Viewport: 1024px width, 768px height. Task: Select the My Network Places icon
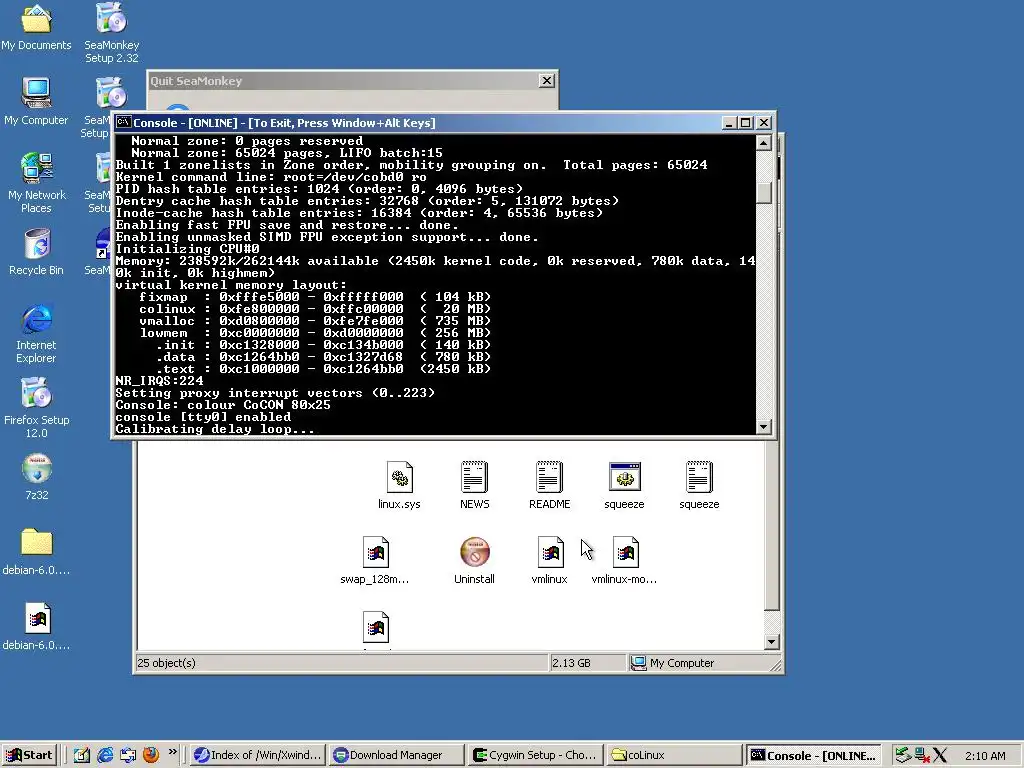tap(37, 183)
